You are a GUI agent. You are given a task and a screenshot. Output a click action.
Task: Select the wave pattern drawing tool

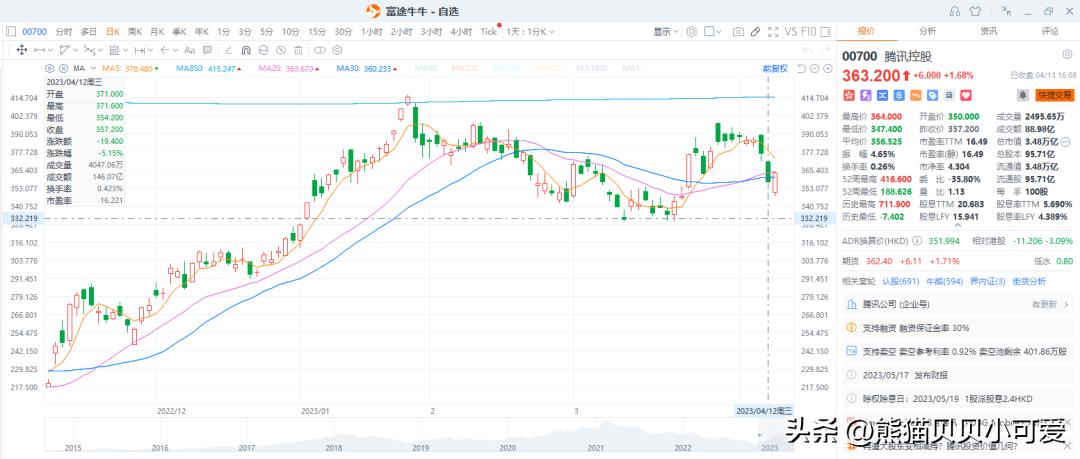[90, 50]
